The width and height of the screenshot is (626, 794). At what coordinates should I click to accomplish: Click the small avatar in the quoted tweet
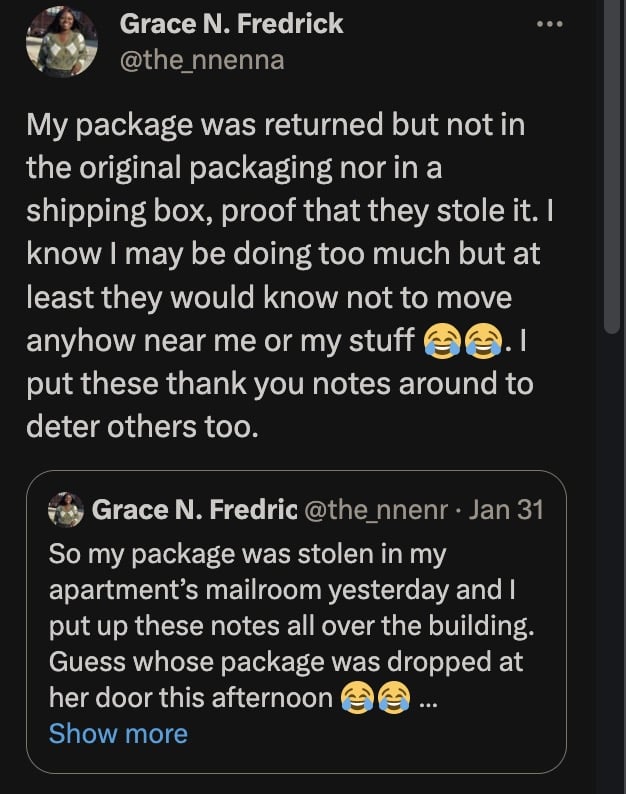point(66,510)
